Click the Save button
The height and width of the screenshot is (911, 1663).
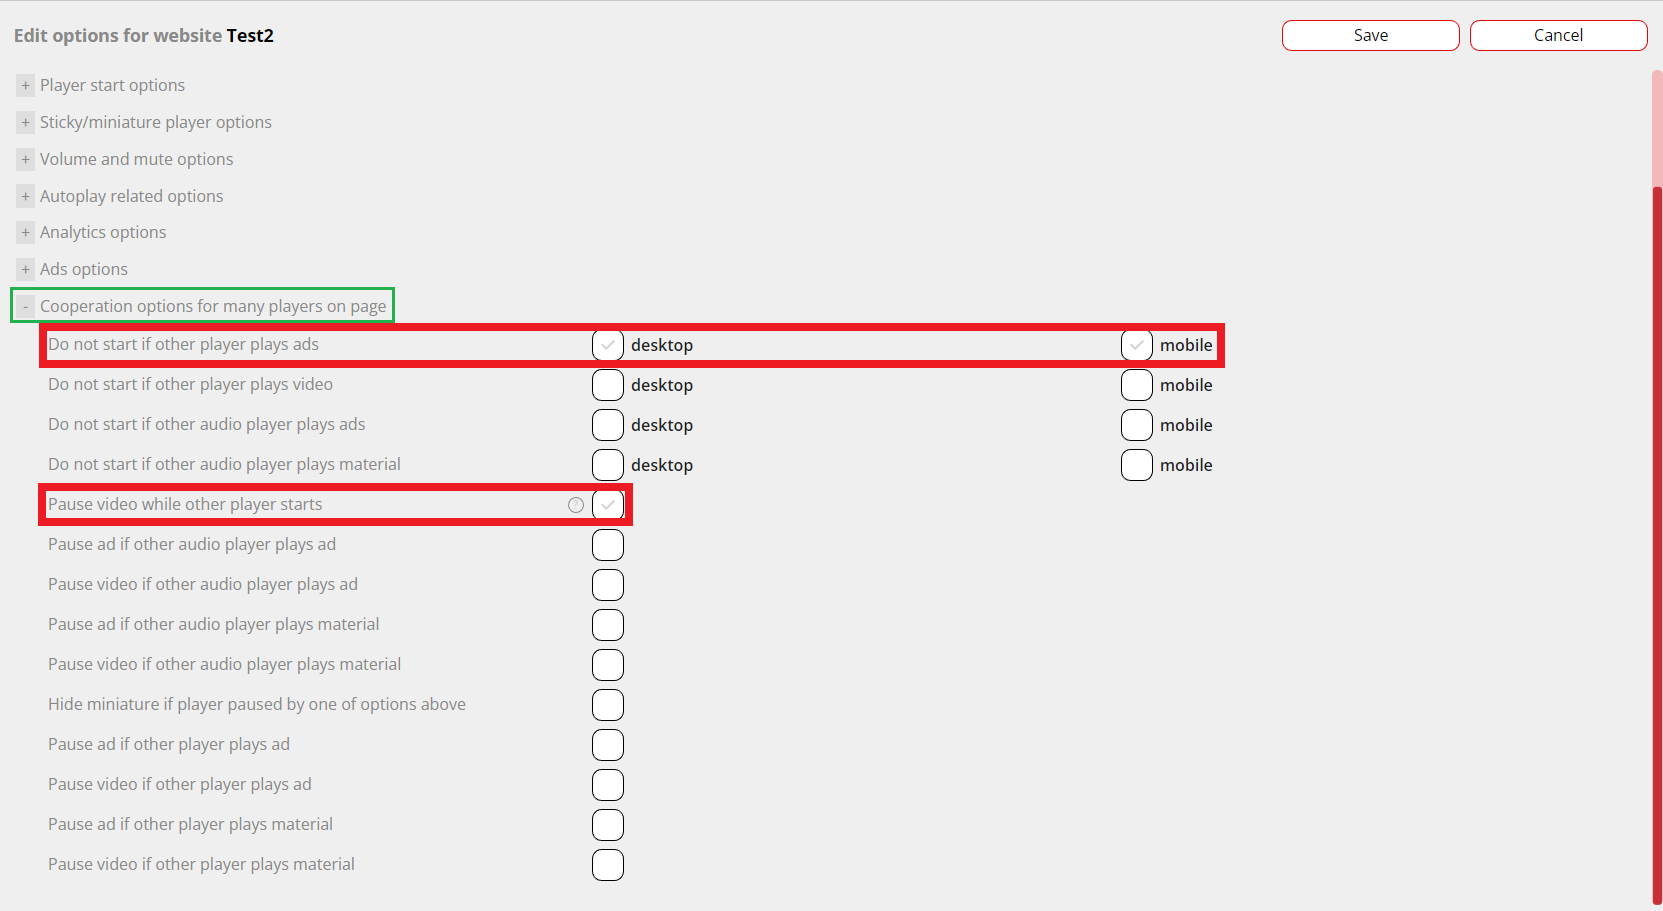click(1370, 35)
